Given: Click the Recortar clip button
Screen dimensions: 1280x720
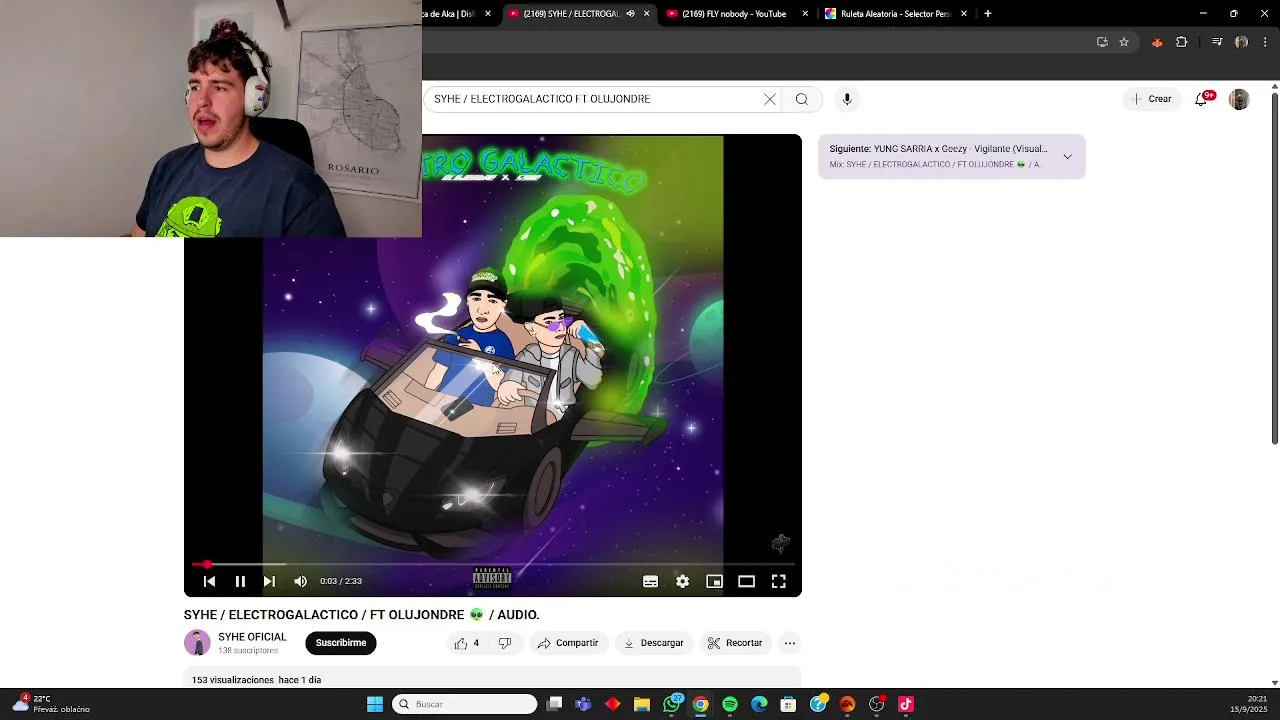Looking at the screenshot, I should 735,643.
